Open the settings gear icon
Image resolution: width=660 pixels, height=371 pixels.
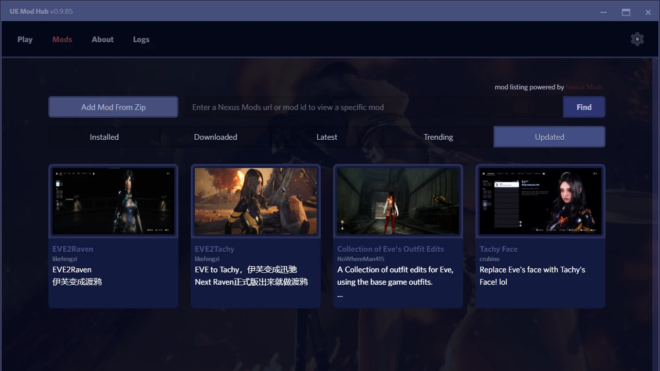click(x=637, y=39)
